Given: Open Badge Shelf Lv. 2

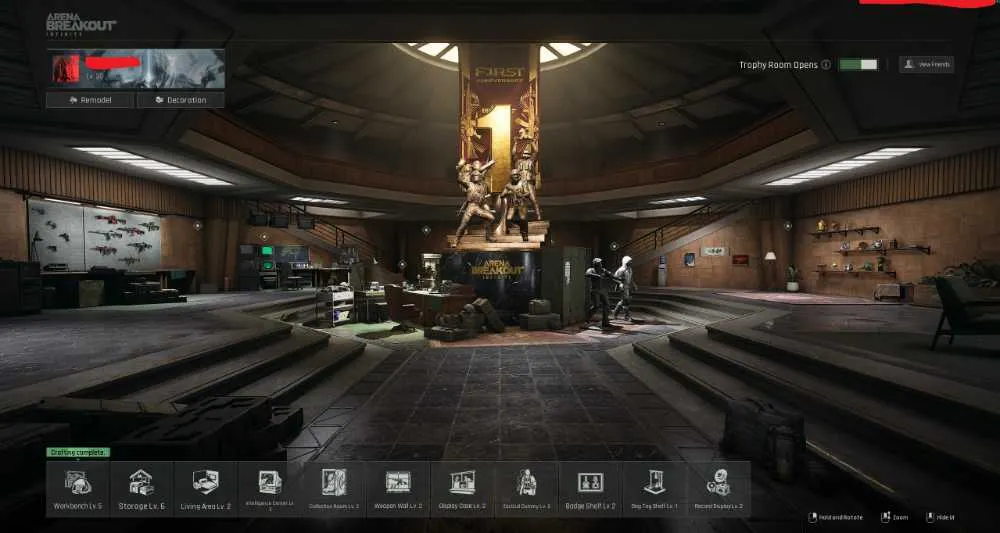Looking at the screenshot, I should pyautogui.click(x=590, y=488).
